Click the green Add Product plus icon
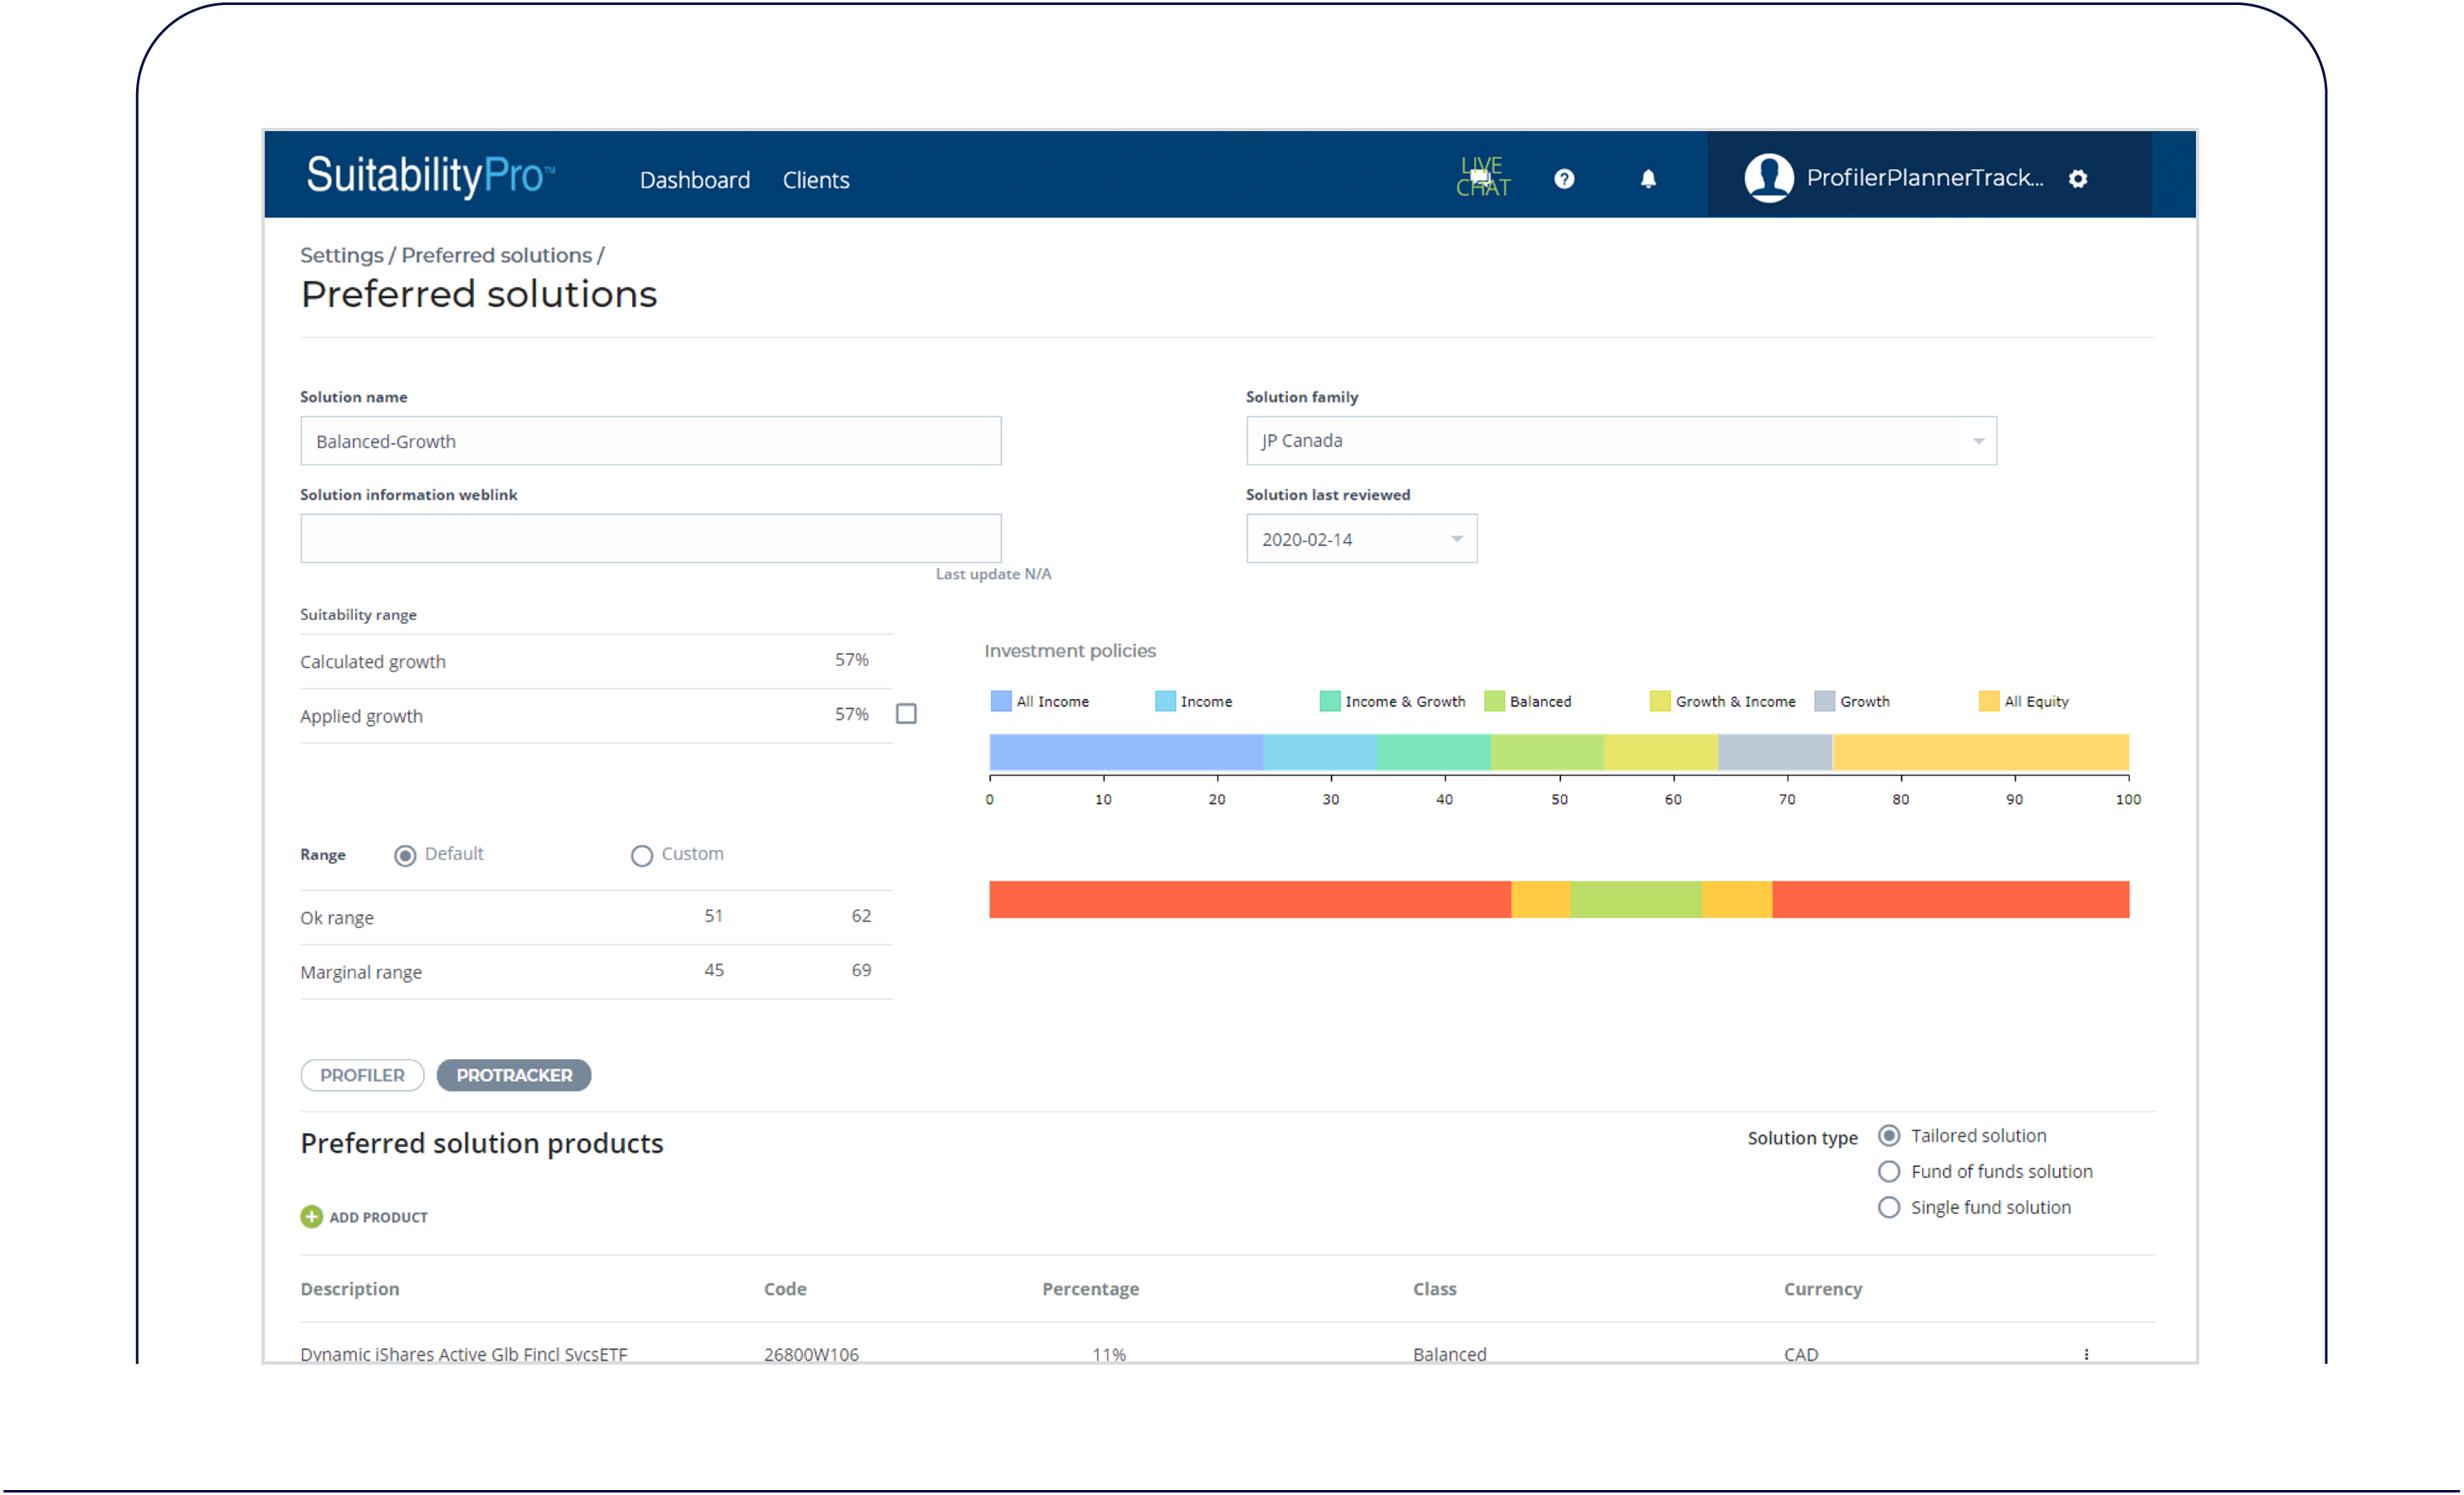 coord(311,1216)
